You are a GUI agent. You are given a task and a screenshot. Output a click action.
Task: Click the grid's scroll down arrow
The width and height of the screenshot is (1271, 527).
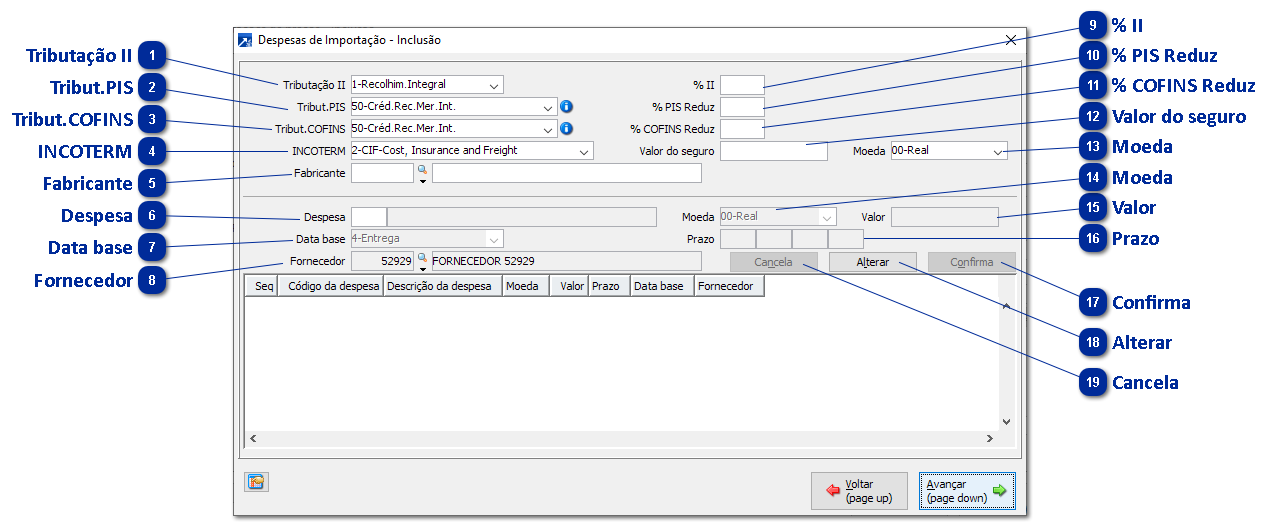pyautogui.click(x=1007, y=422)
